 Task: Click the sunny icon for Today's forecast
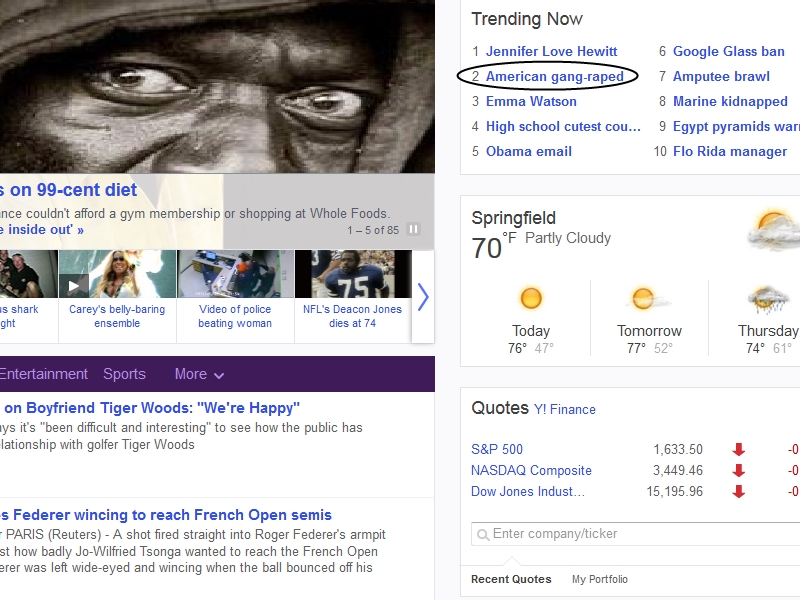point(531,299)
